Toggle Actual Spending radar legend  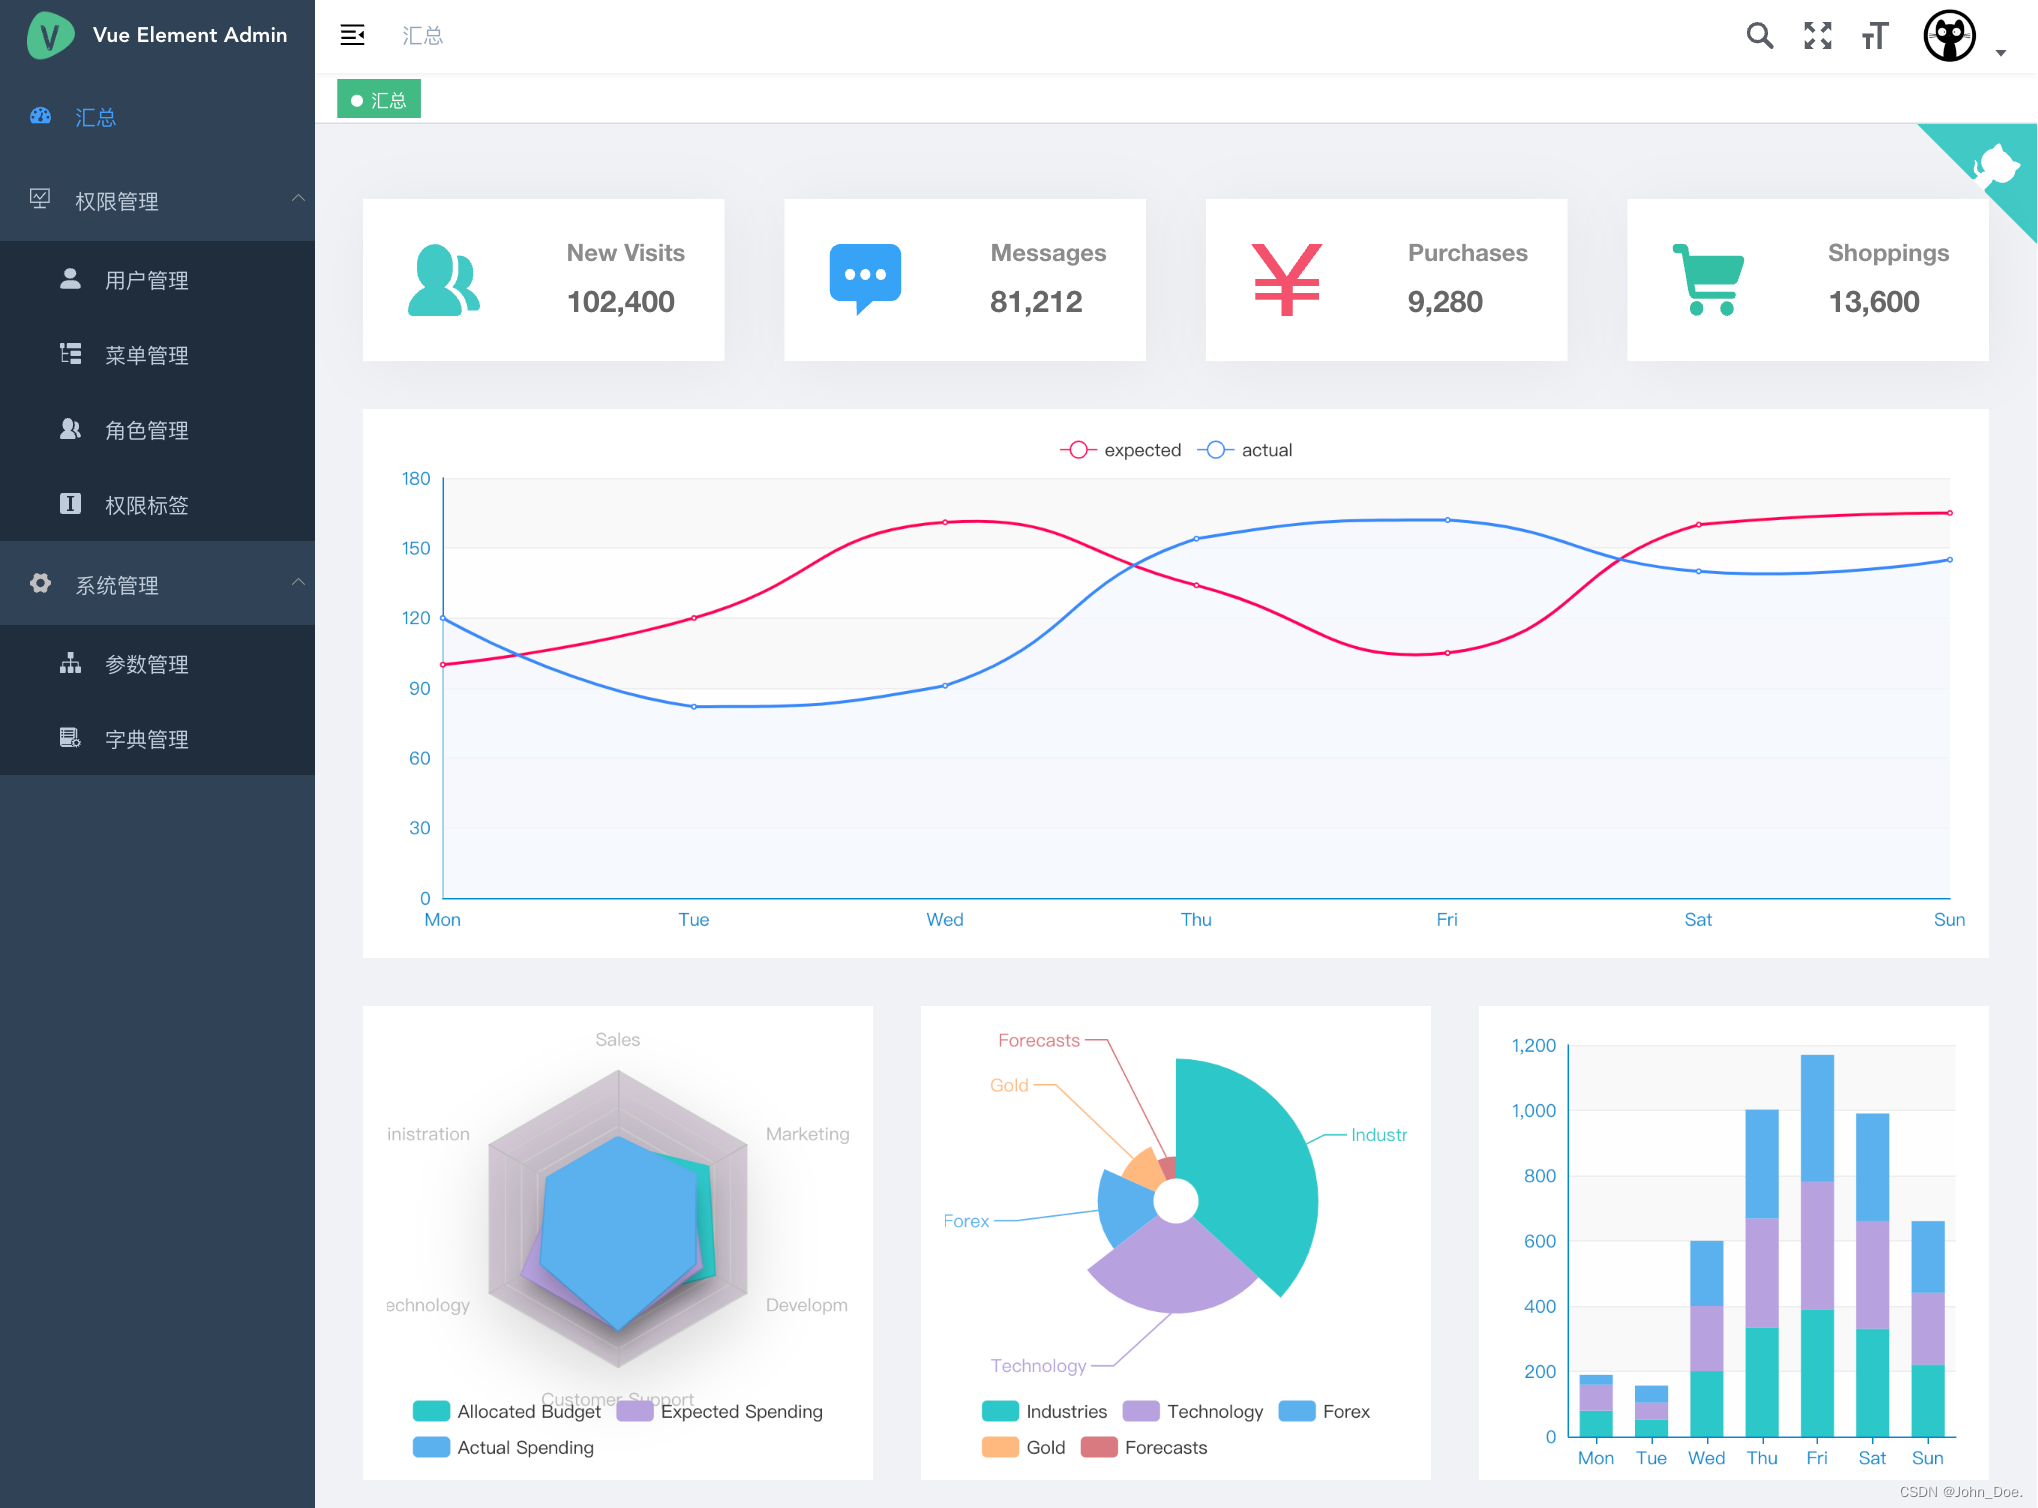(504, 1447)
